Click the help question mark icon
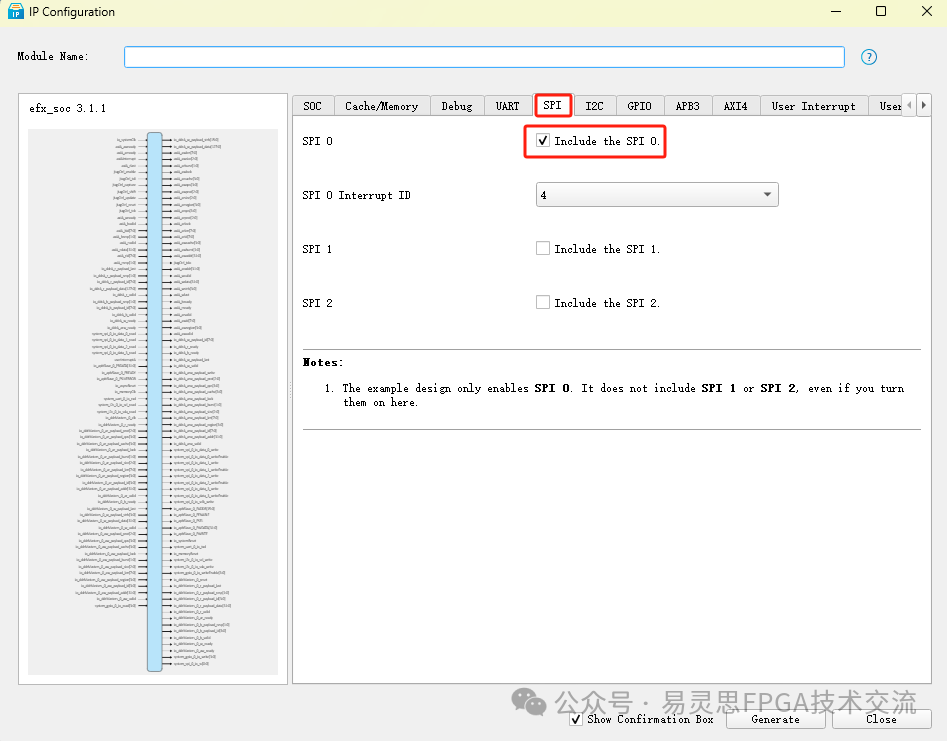 pos(869,57)
